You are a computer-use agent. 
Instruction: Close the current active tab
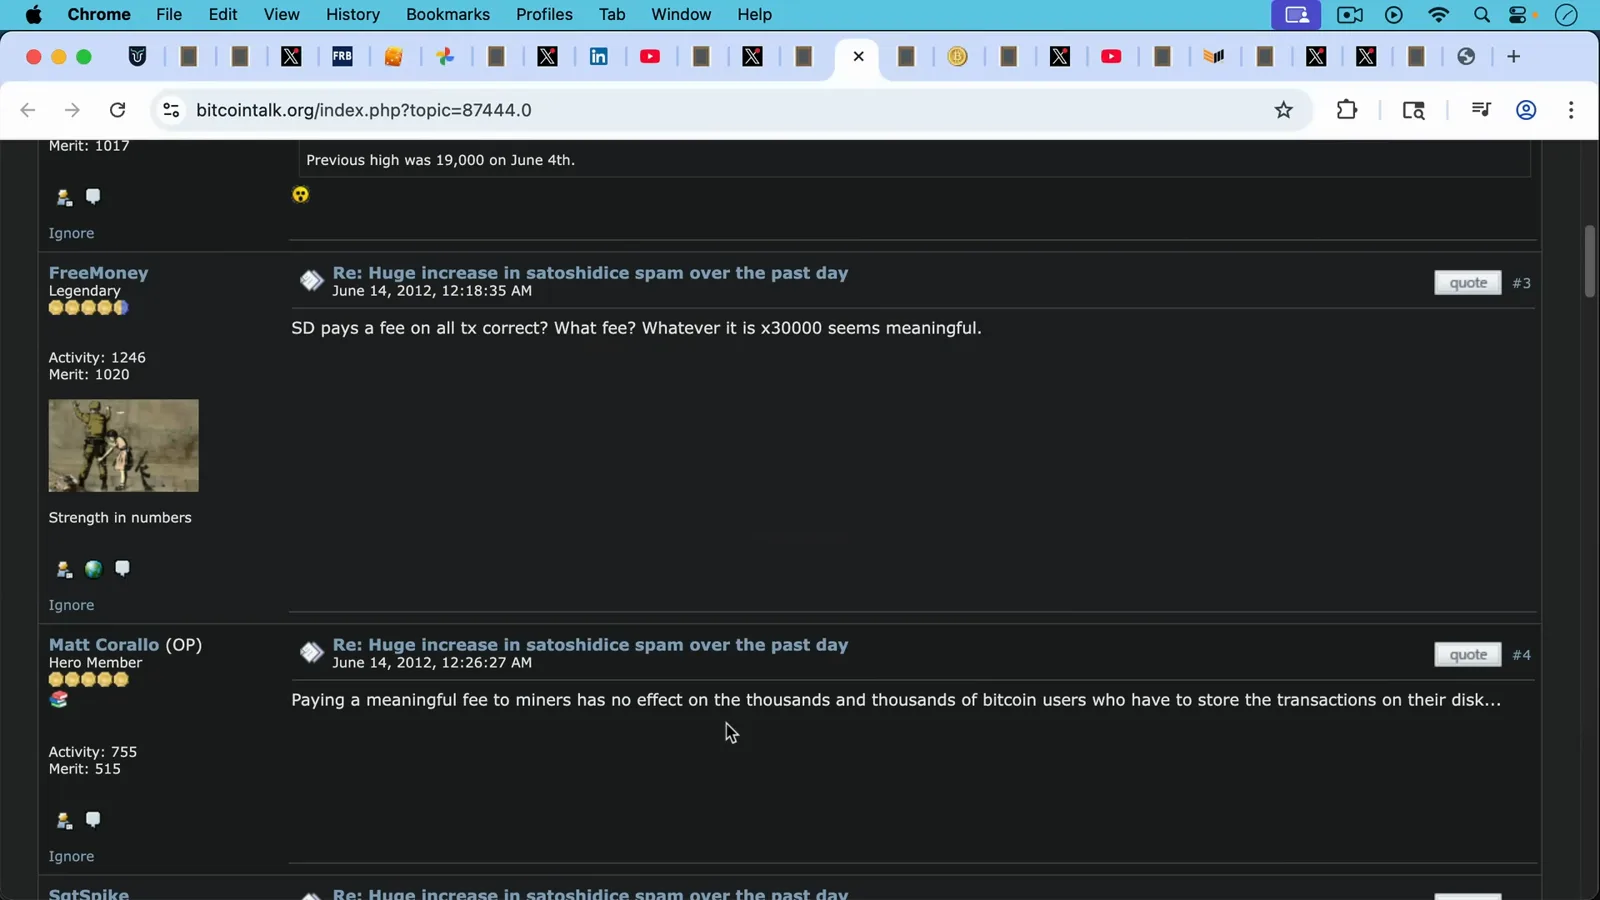tap(858, 57)
